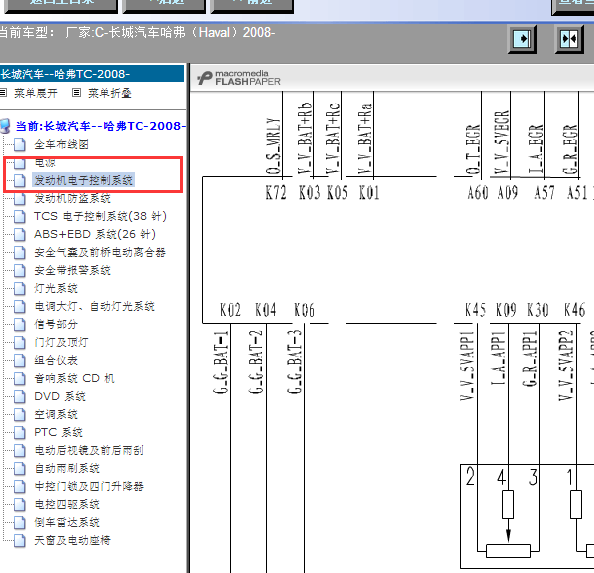
Task: Click the 菜单展开 list icon
Action: [x=3, y=92]
